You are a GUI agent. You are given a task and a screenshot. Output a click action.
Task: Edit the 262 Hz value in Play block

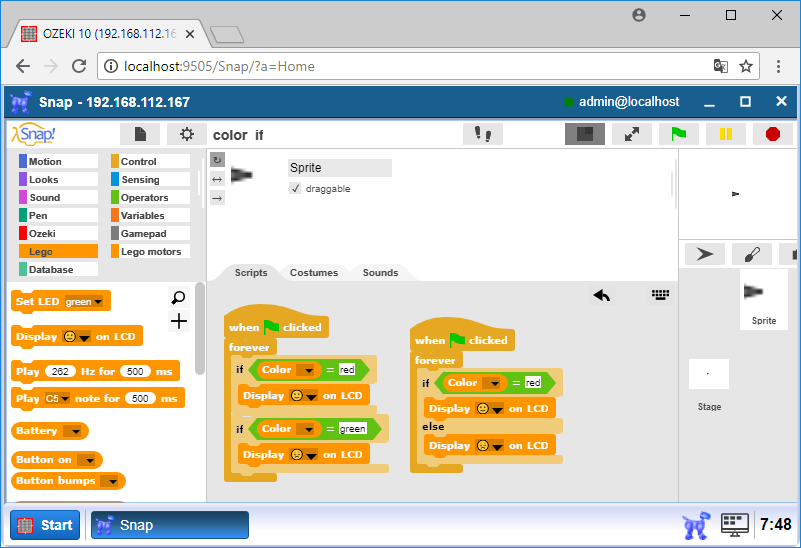click(60, 371)
